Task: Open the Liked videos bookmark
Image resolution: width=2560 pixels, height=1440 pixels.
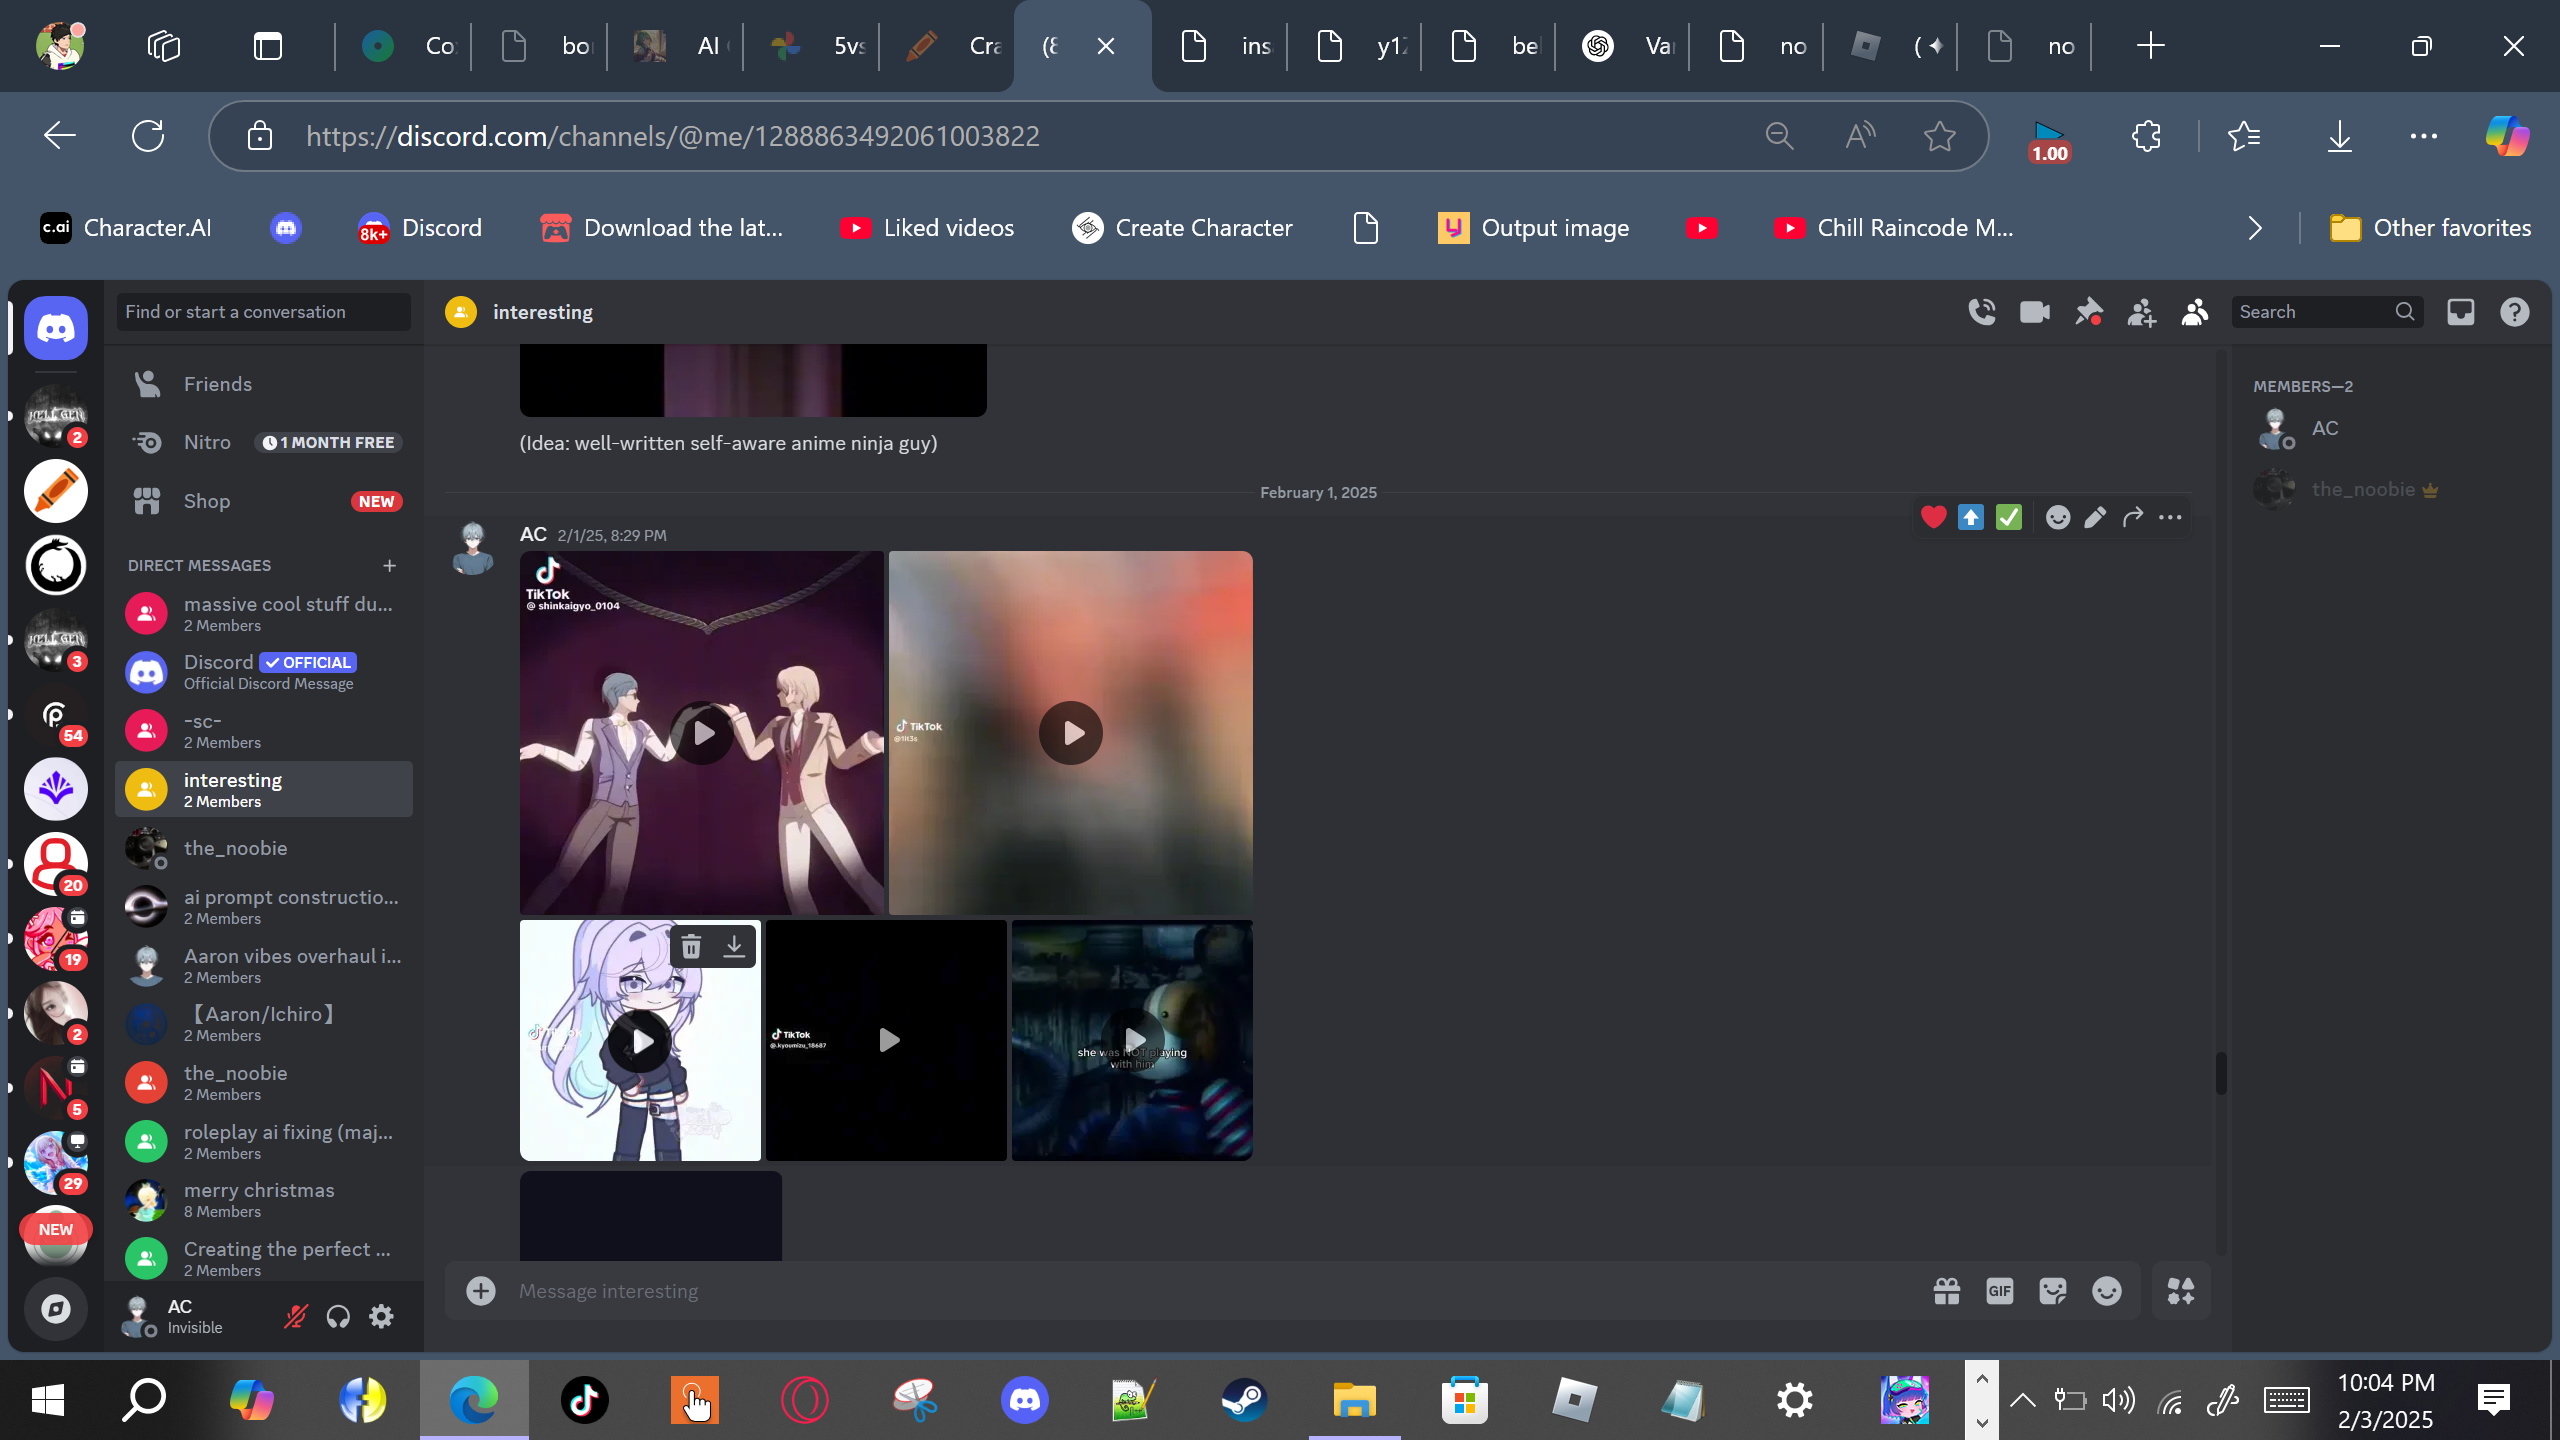Action: 927,228
